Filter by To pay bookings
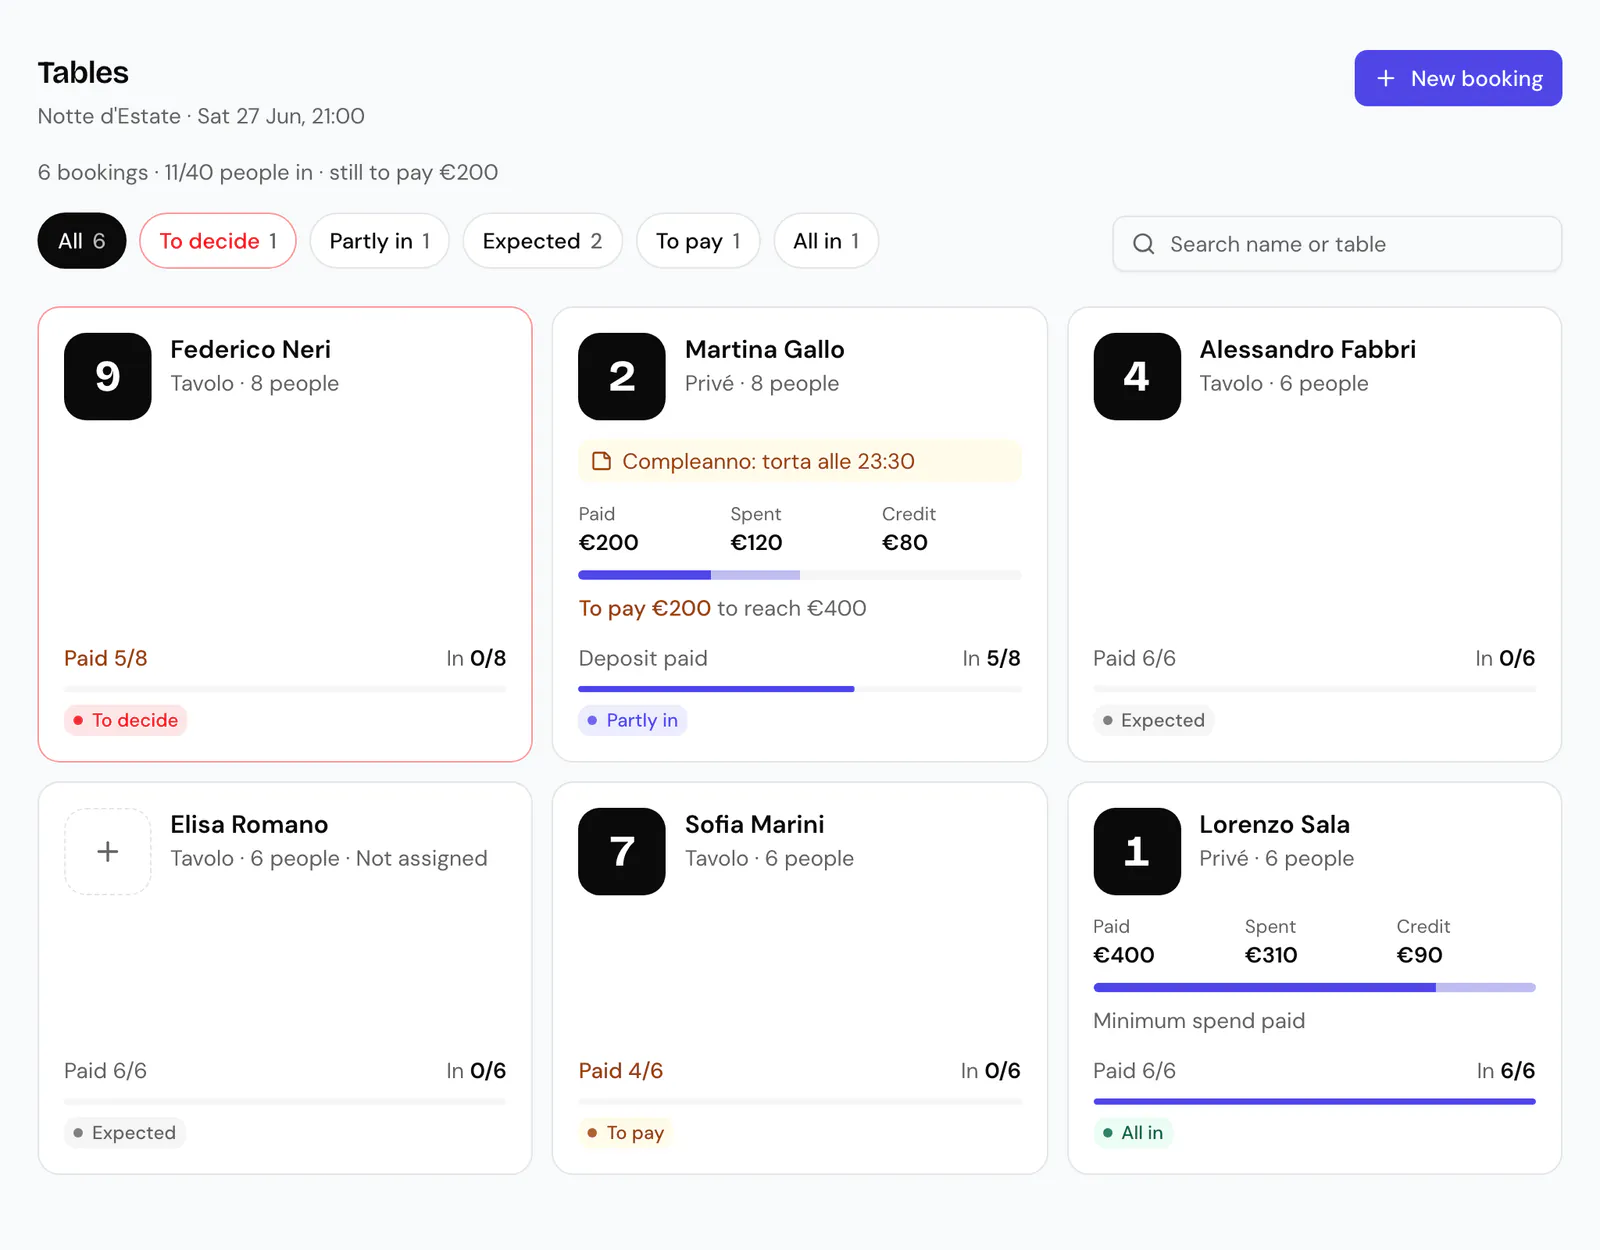Image resolution: width=1600 pixels, height=1250 pixels. click(x=698, y=241)
